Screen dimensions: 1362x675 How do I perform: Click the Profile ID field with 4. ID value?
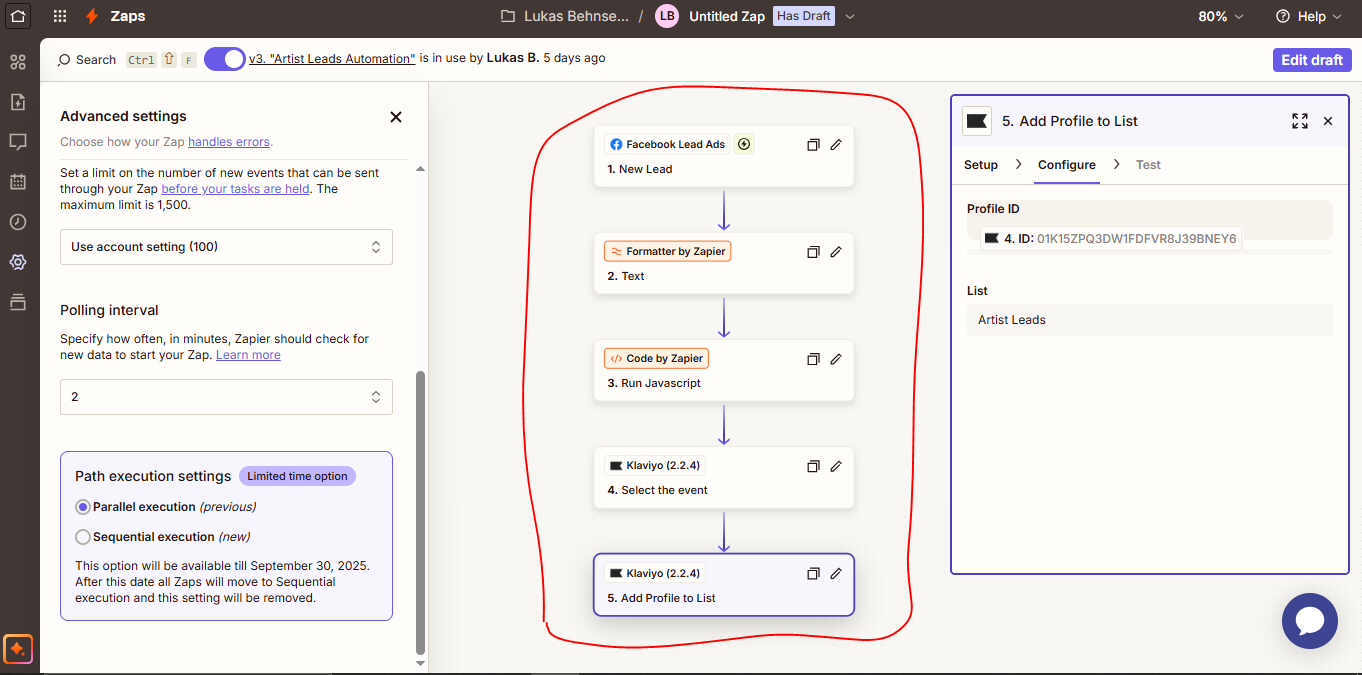pyautogui.click(x=1150, y=220)
